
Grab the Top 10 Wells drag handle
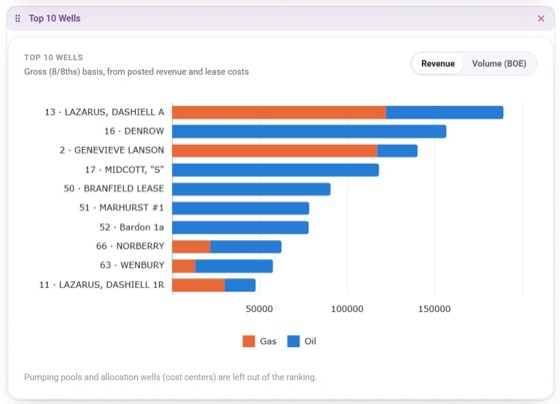click(18, 19)
